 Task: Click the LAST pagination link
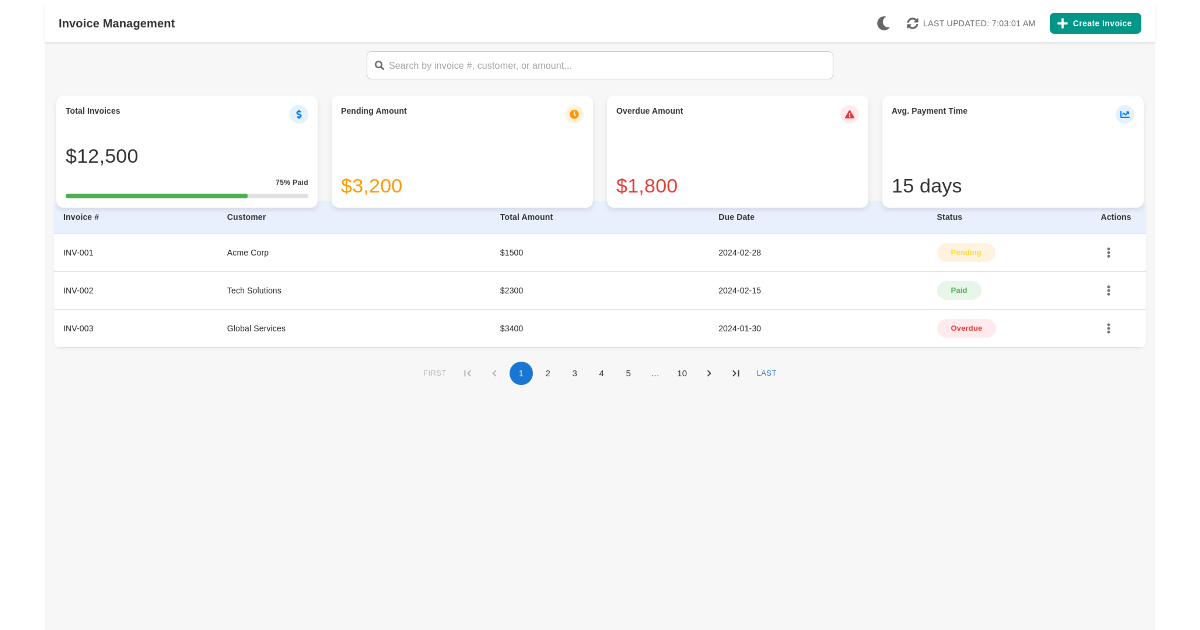[x=766, y=373]
